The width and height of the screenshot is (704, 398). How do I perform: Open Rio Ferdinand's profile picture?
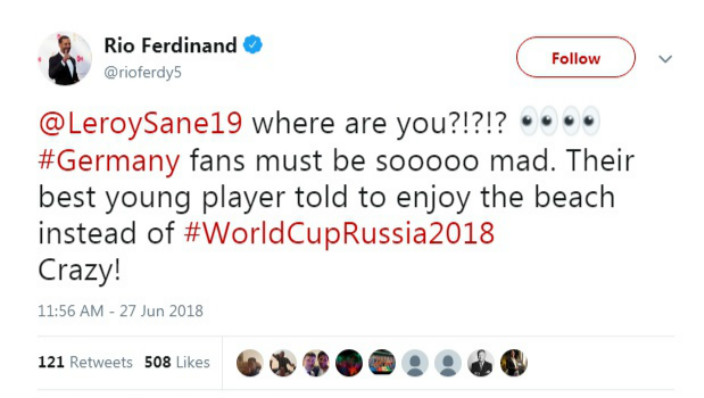click(x=65, y=58)
